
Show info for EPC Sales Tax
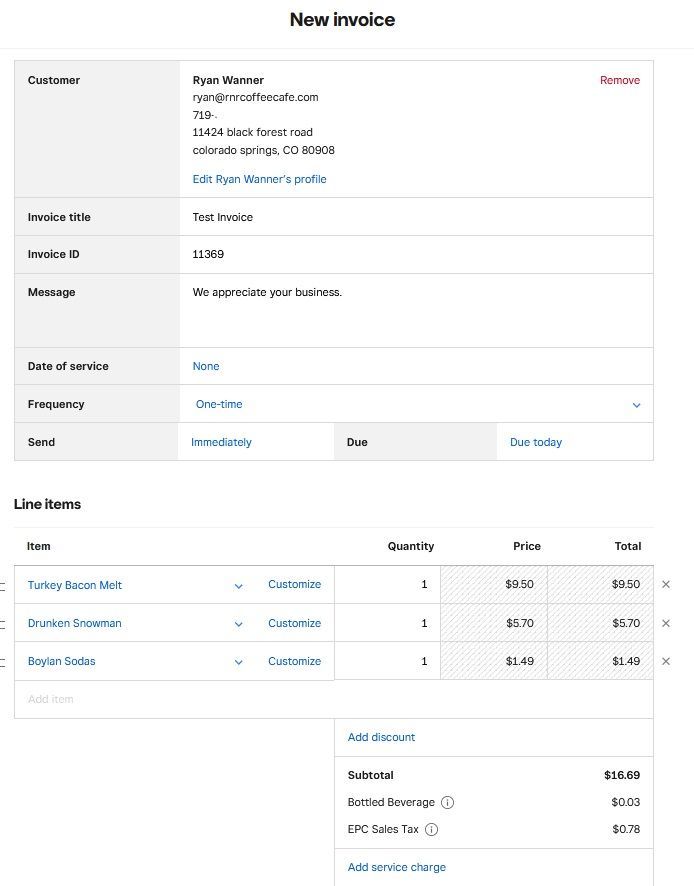coord(431,829)
